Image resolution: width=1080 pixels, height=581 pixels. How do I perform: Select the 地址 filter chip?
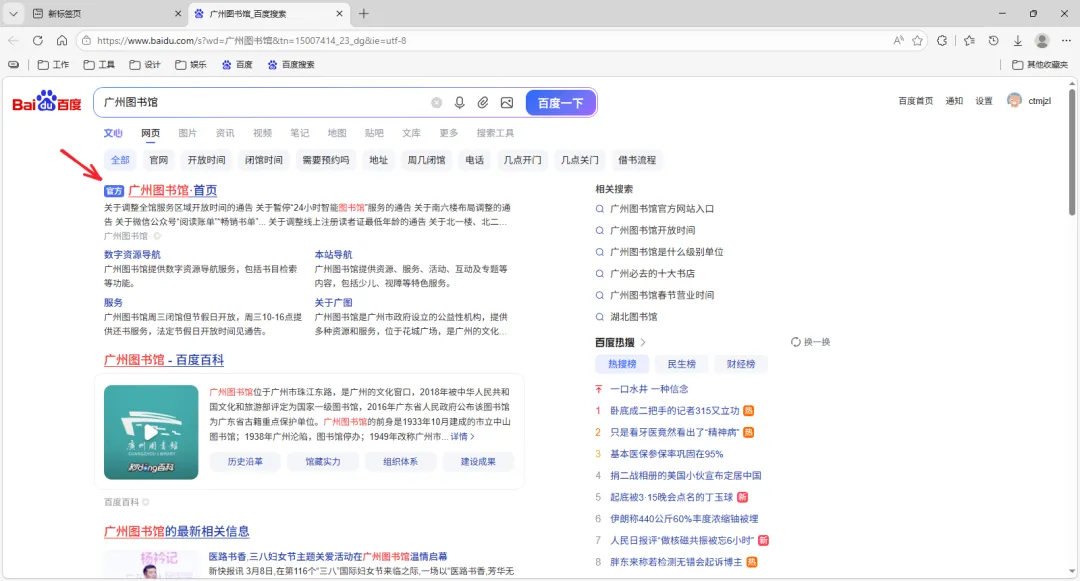pos(378,160)
